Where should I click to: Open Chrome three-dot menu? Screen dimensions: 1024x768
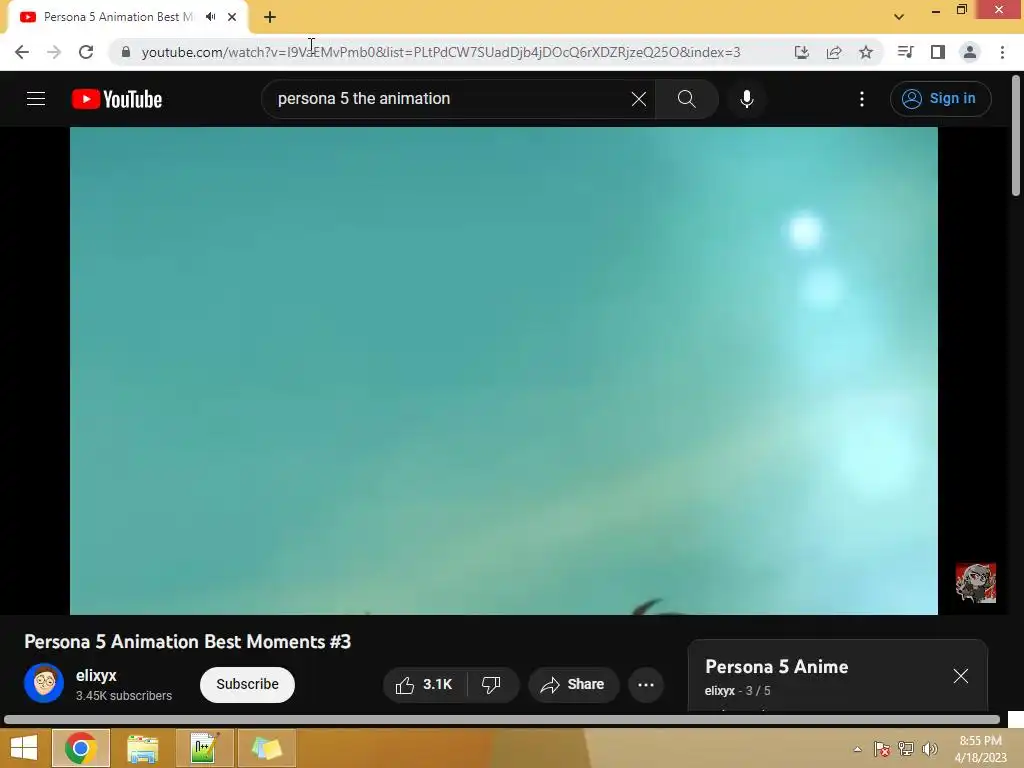click(x=1002, y=52)
